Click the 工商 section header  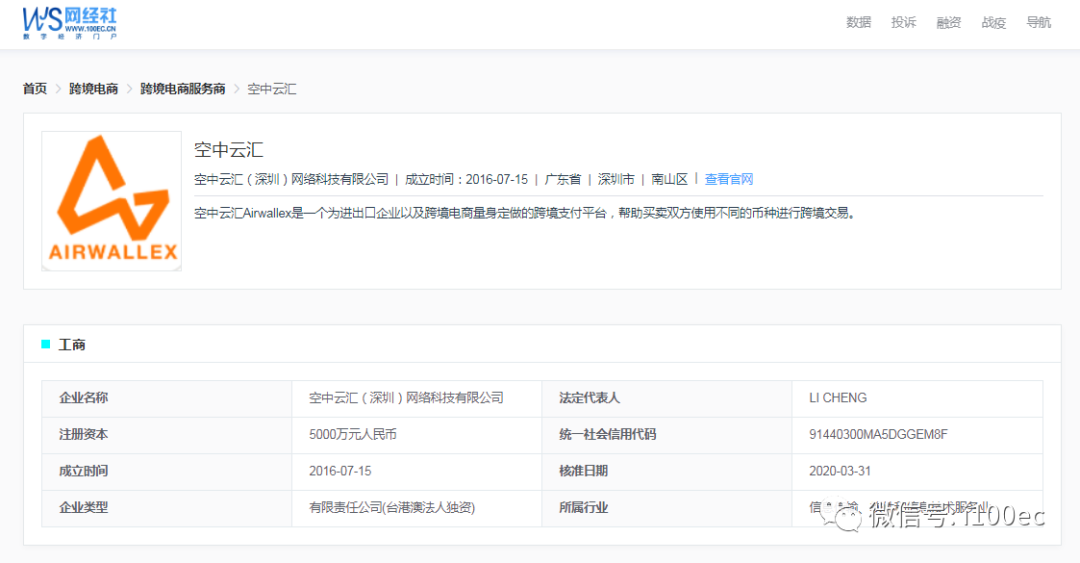[72, 344]
